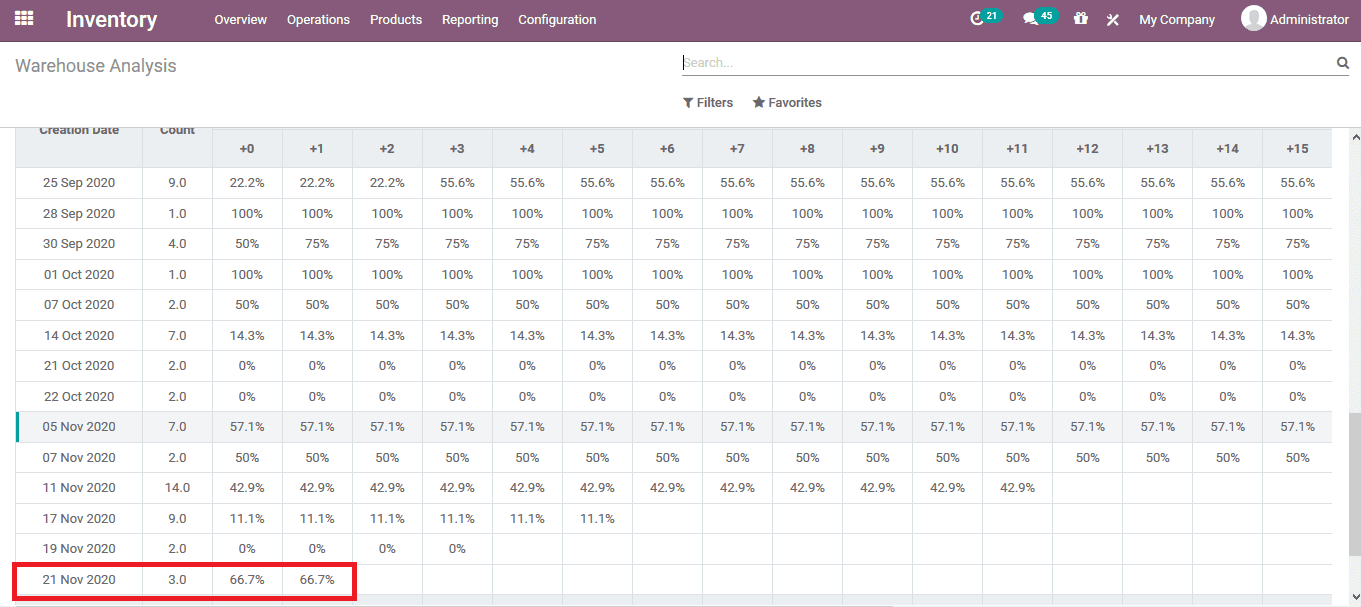The height and width of the screenshot is (607, 1361).
Task: Click the Administrator avatar
Action: [1253, 18]
